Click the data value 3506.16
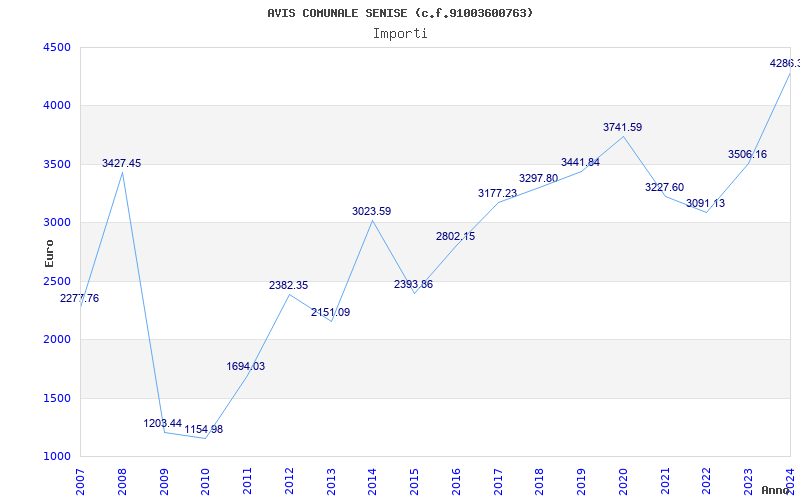This screenshot has height=500, width=800. pos(747,155)
